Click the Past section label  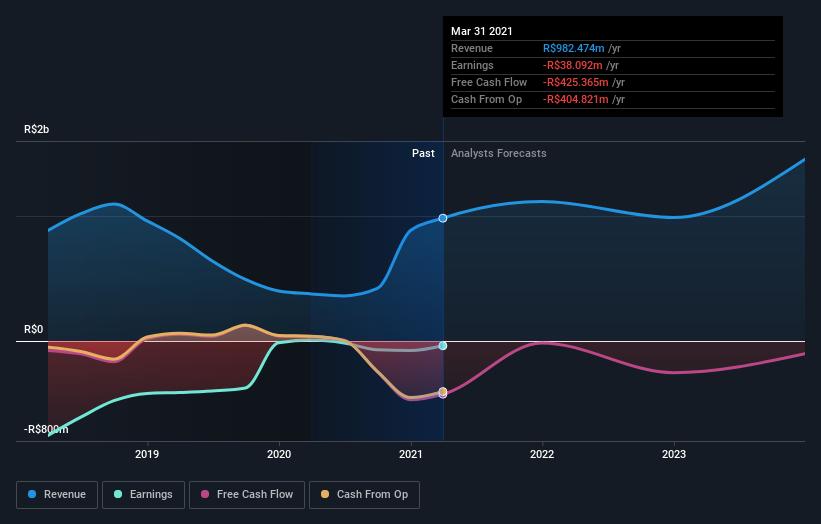[423, 153]
